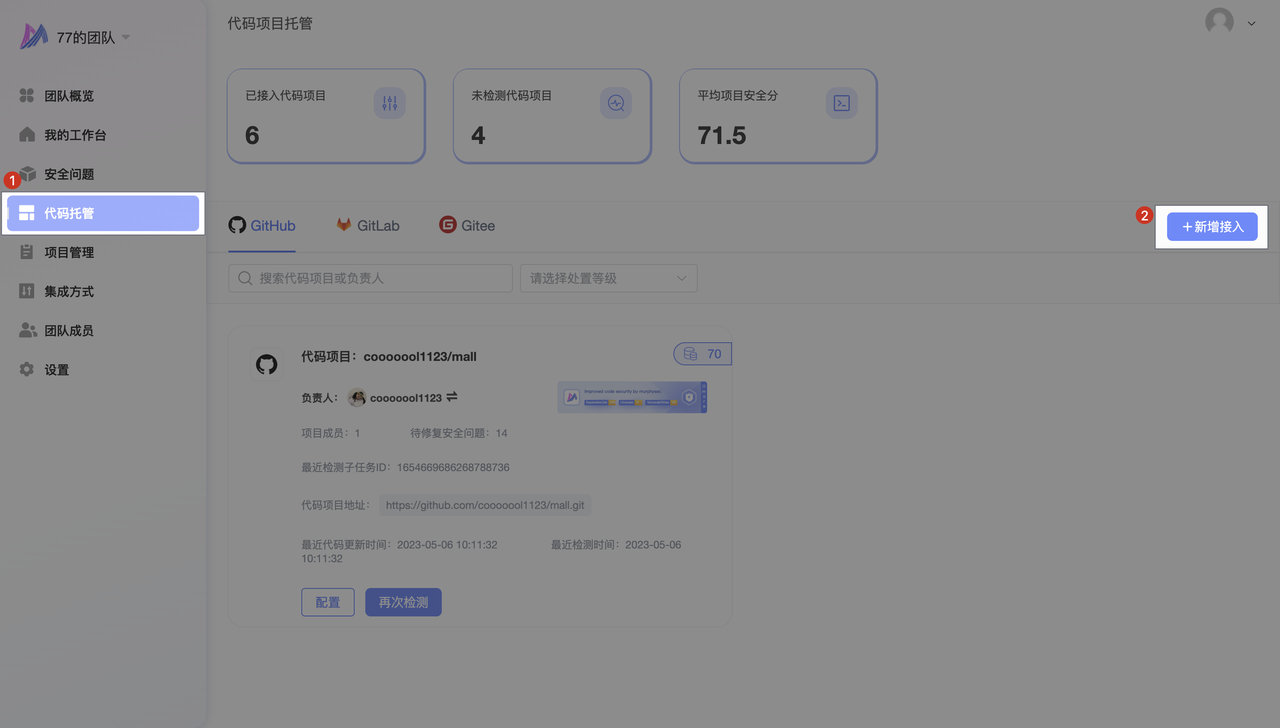Click the 再次检测 button
The width and height of the screenshot is (1280, 728).
coord(403,602)
